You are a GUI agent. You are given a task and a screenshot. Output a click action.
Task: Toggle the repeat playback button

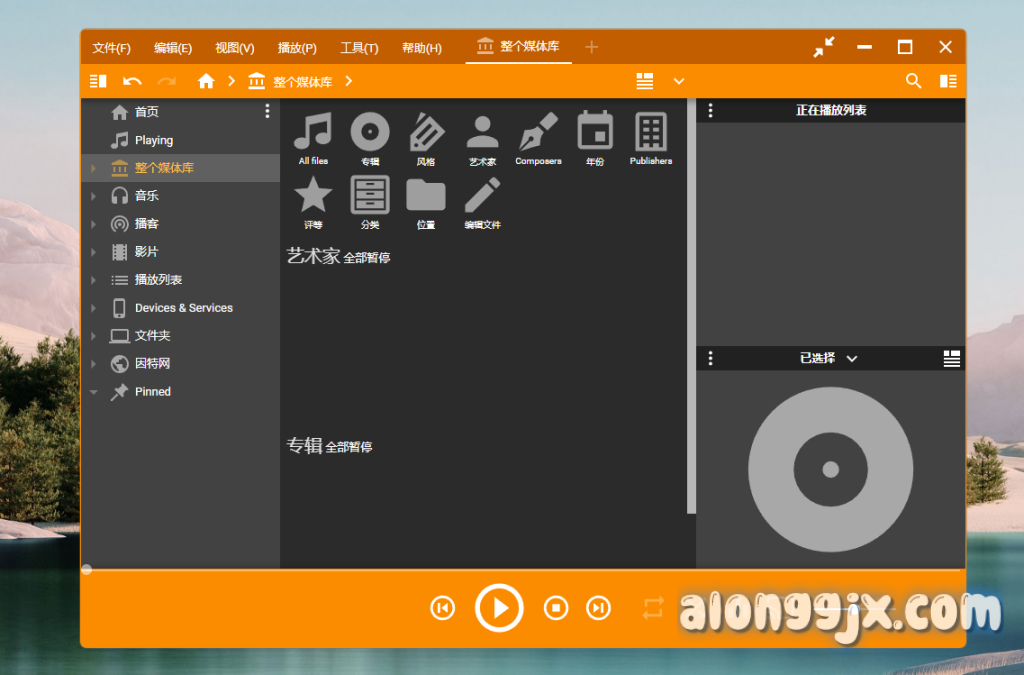coord(653,608)
